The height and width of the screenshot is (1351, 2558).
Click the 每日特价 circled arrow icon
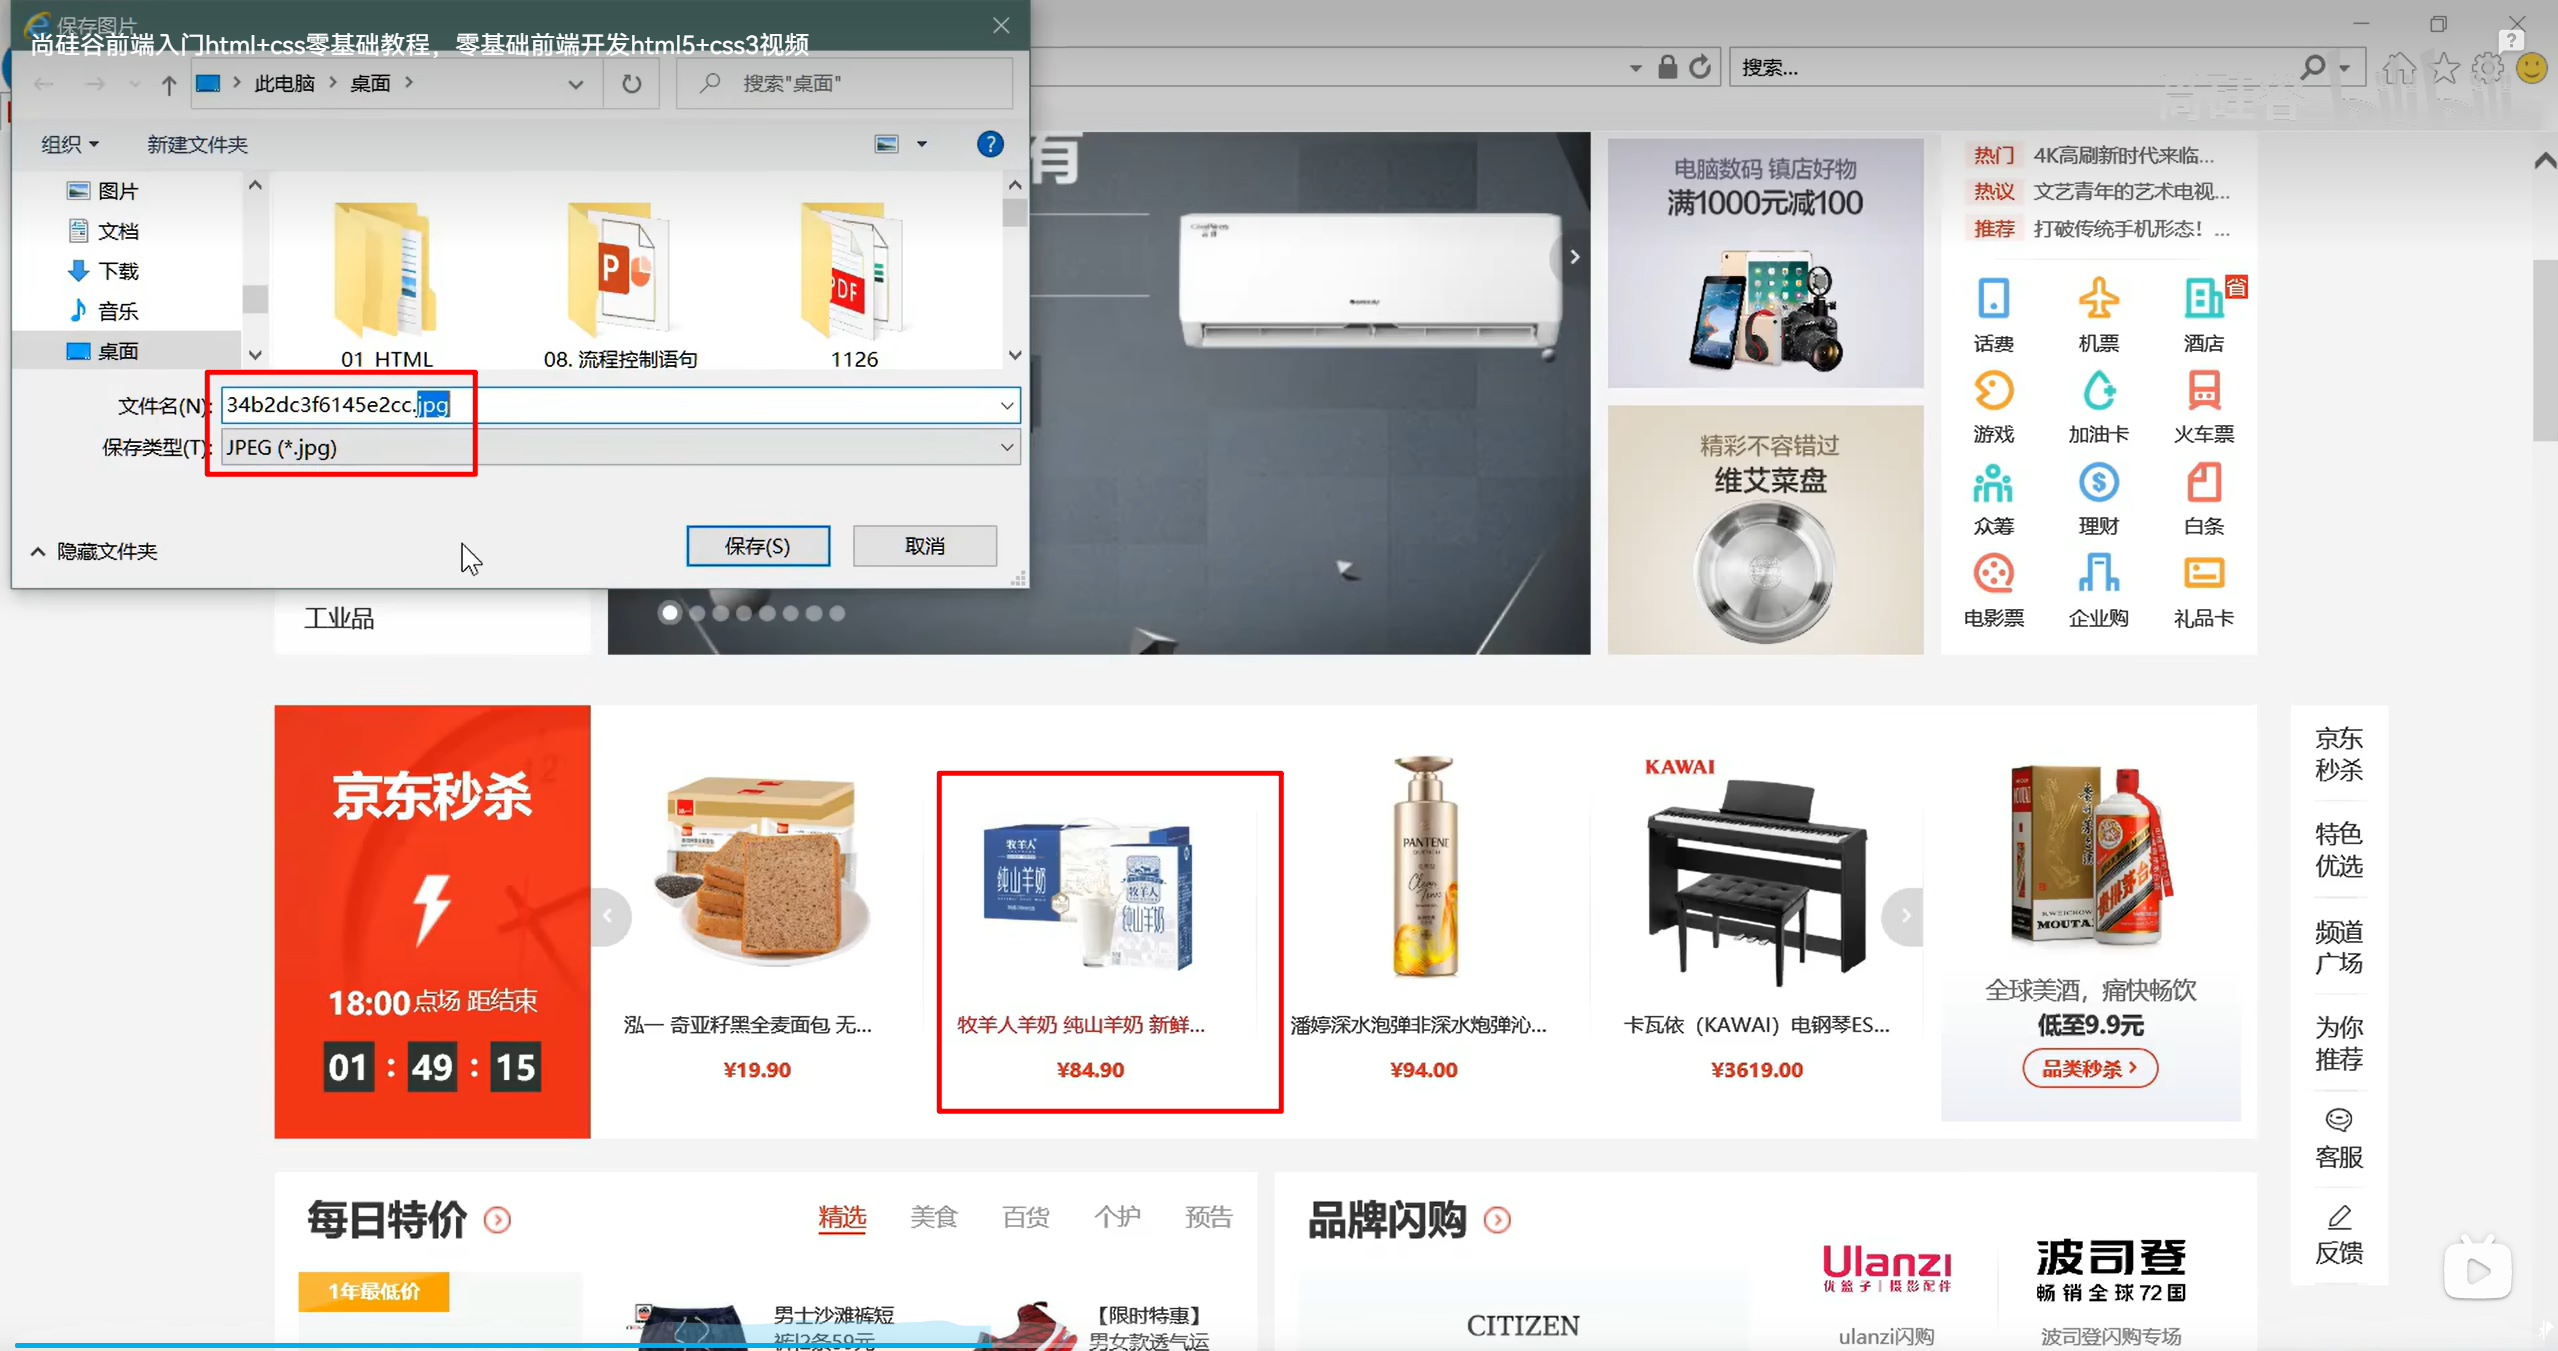tap(497, 1220)
